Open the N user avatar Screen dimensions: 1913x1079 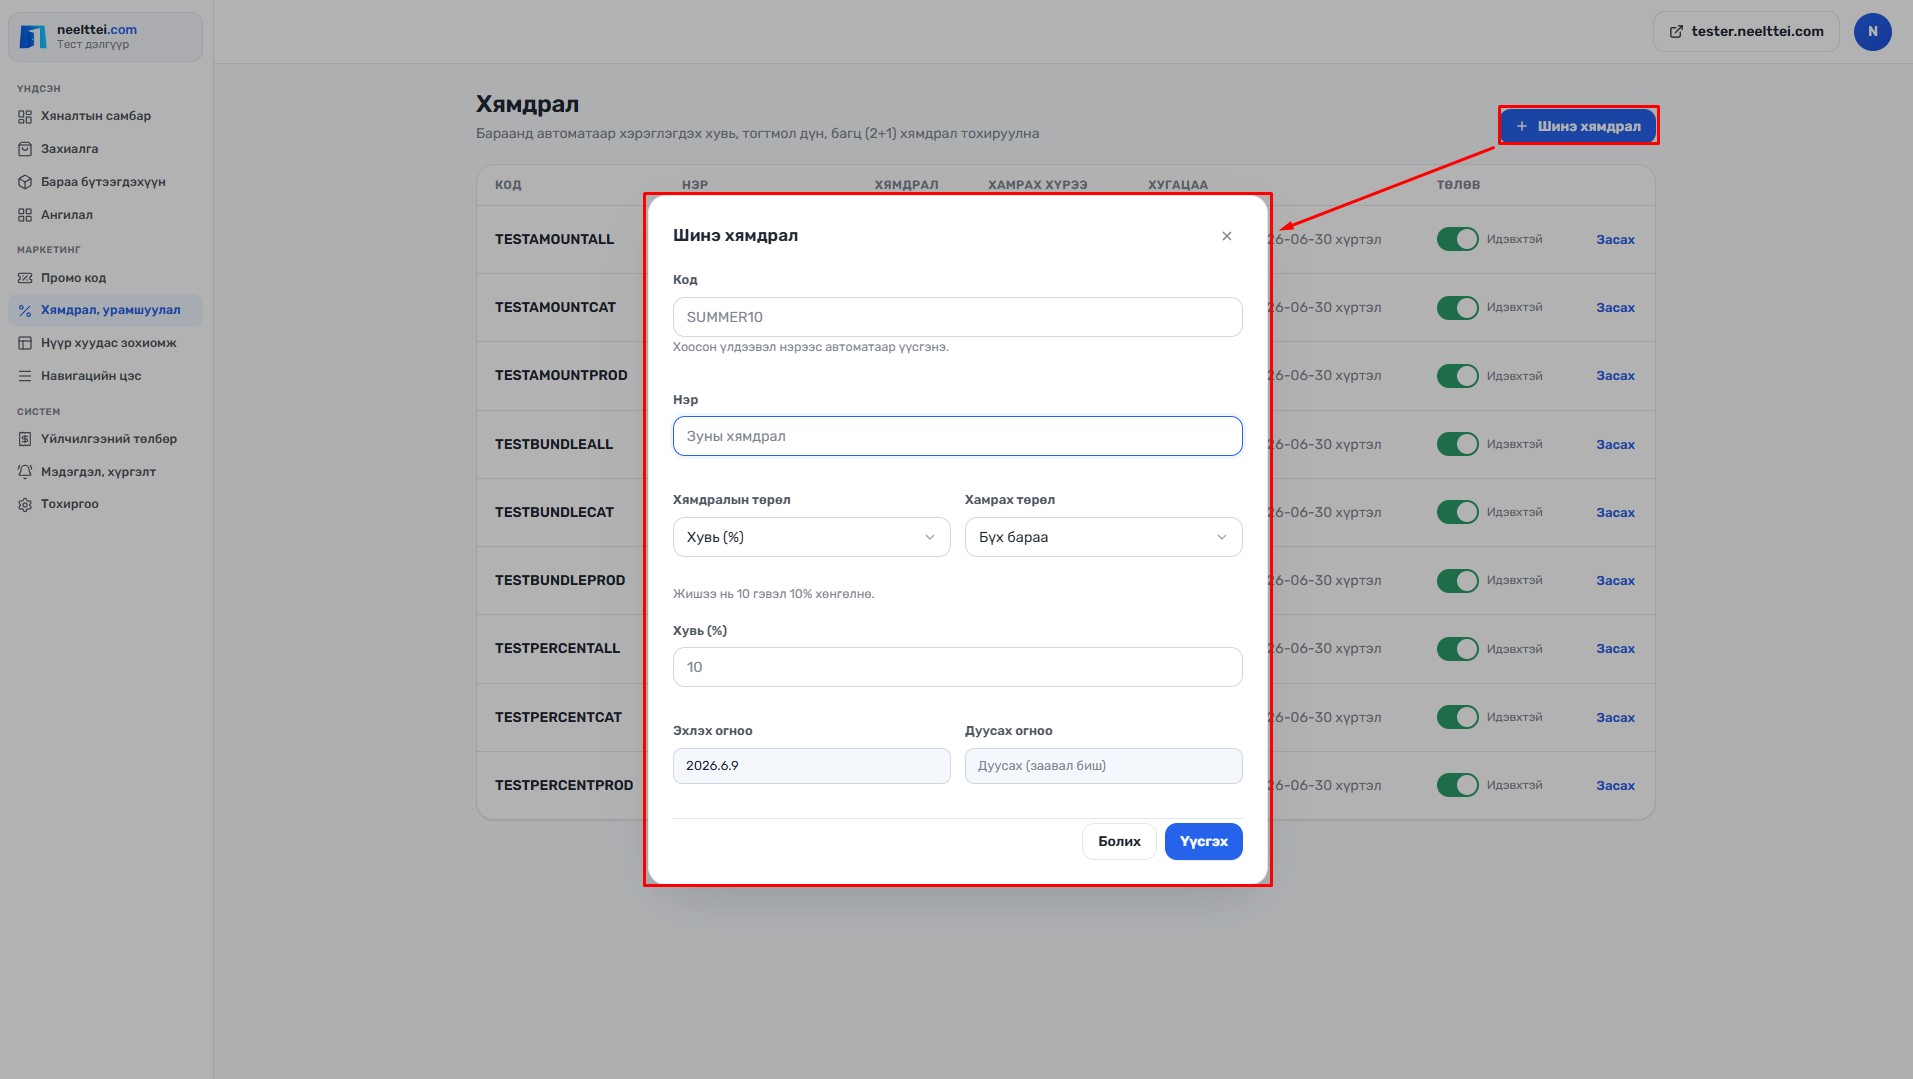click(1872, 32)
